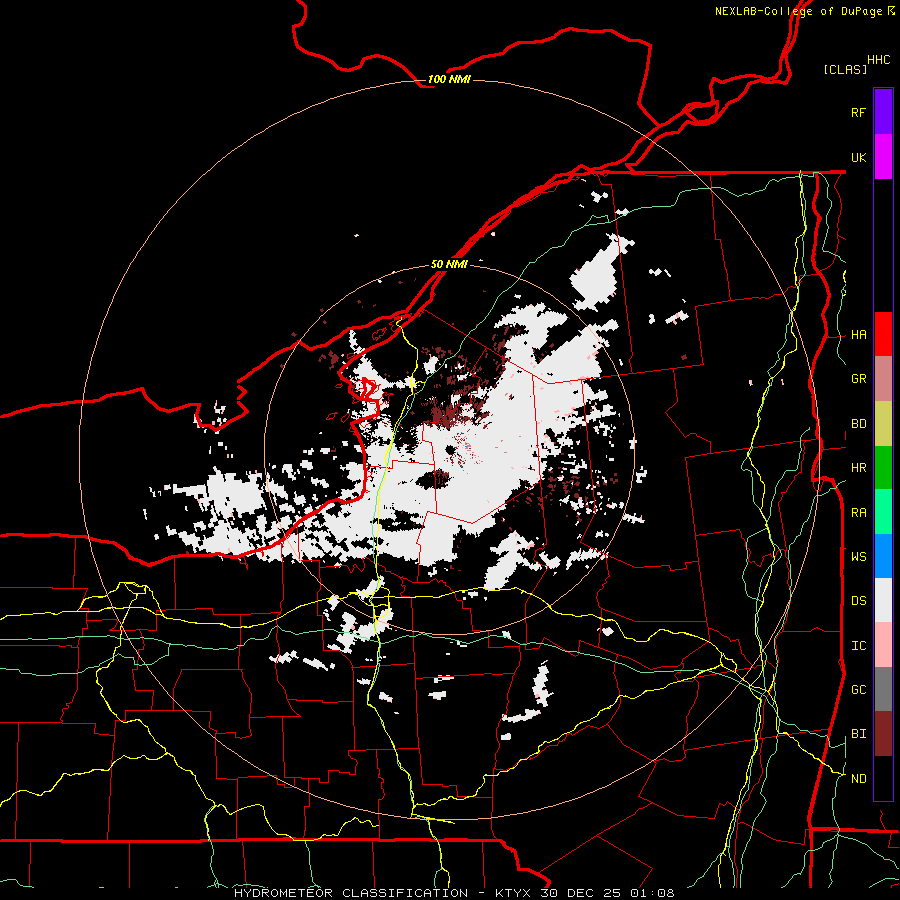This screenshot has width=900, height=900.
Task: Click the [CLAS] legend heading
Action: (845, 69)
